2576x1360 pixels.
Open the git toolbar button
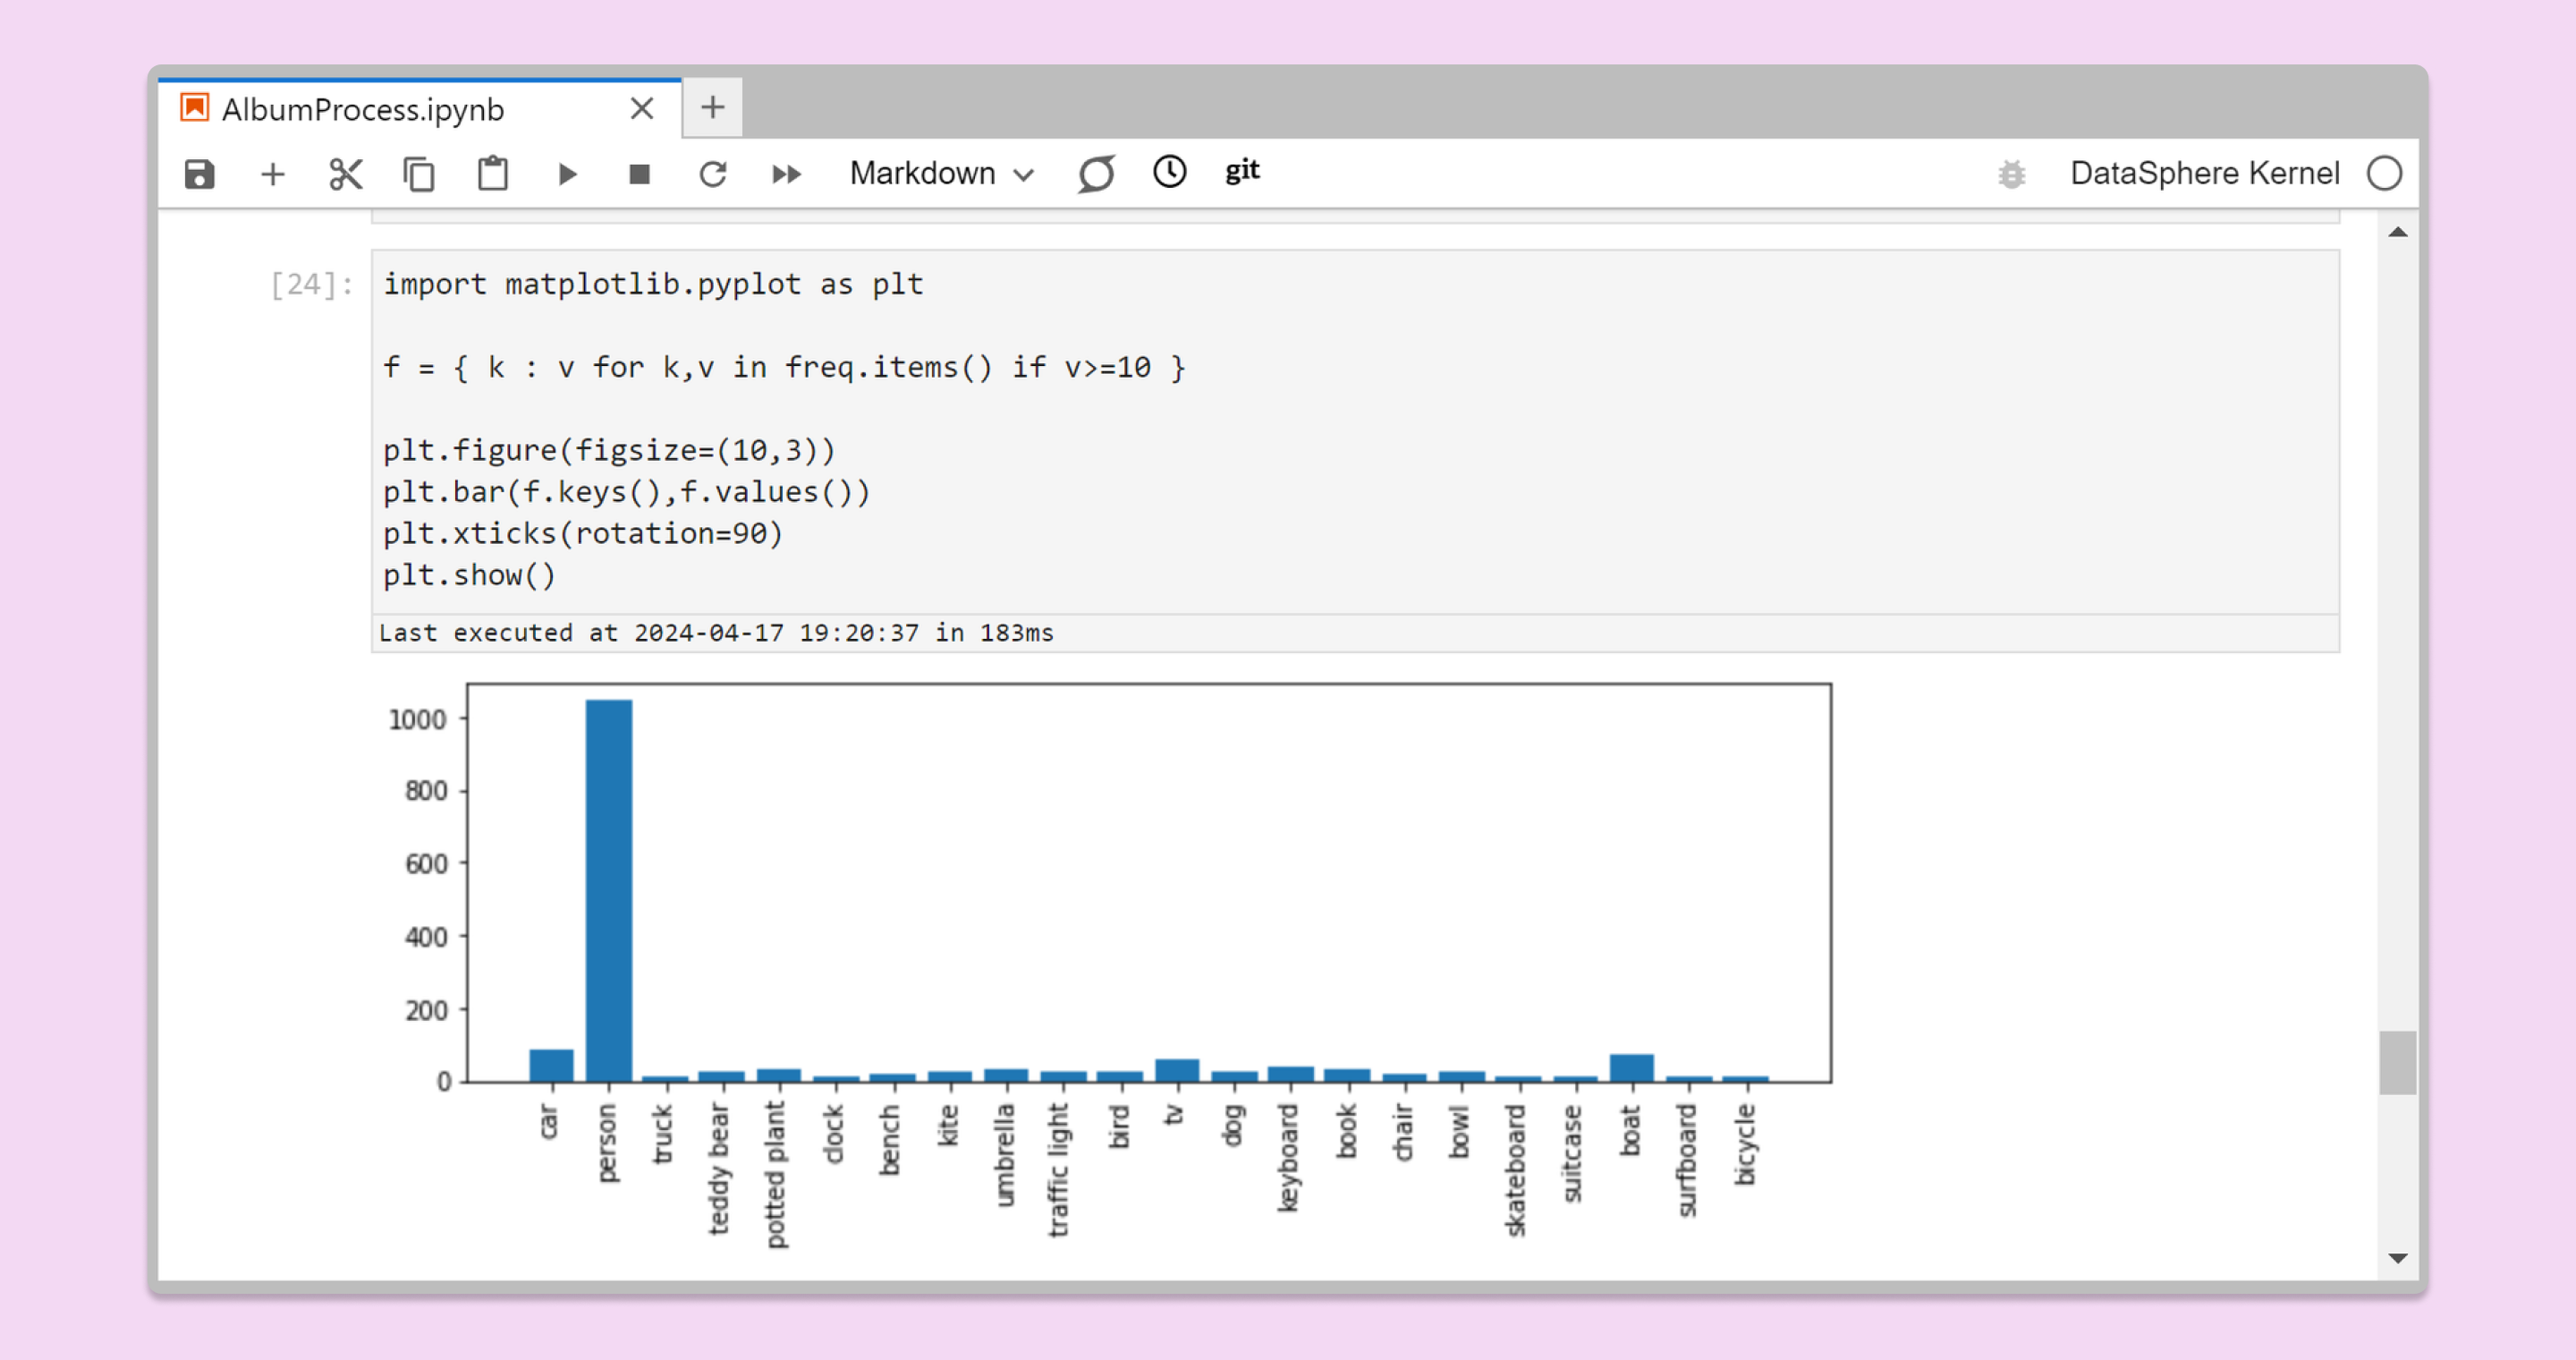[1243, 171]
